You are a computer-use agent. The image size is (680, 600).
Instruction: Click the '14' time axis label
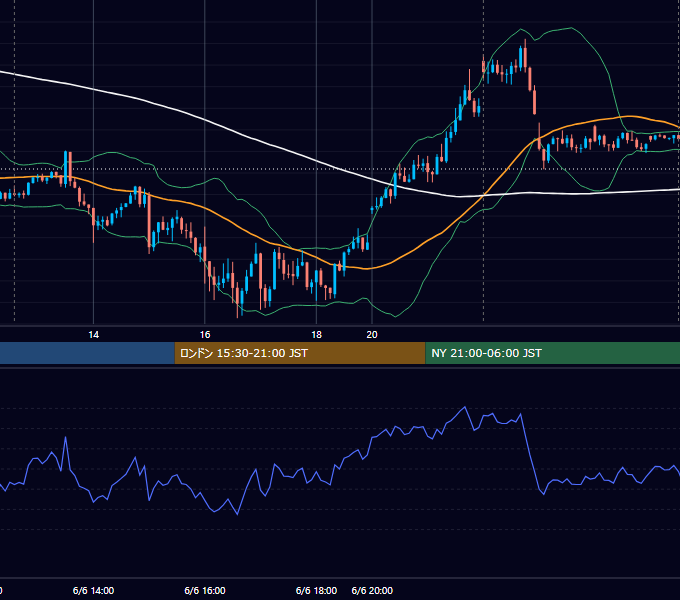coord(93,335)
